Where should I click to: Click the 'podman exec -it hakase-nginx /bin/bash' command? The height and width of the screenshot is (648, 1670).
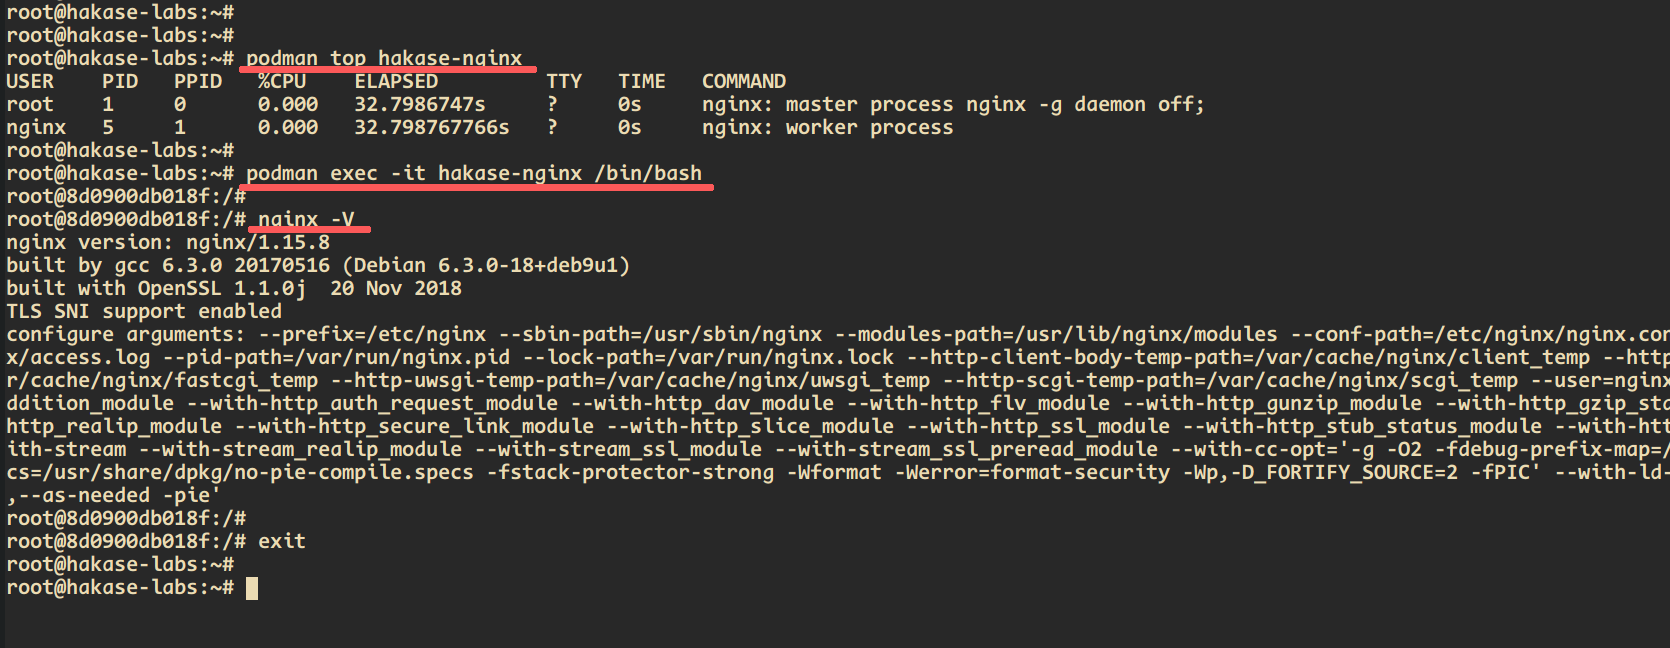(x=474, y=174)
